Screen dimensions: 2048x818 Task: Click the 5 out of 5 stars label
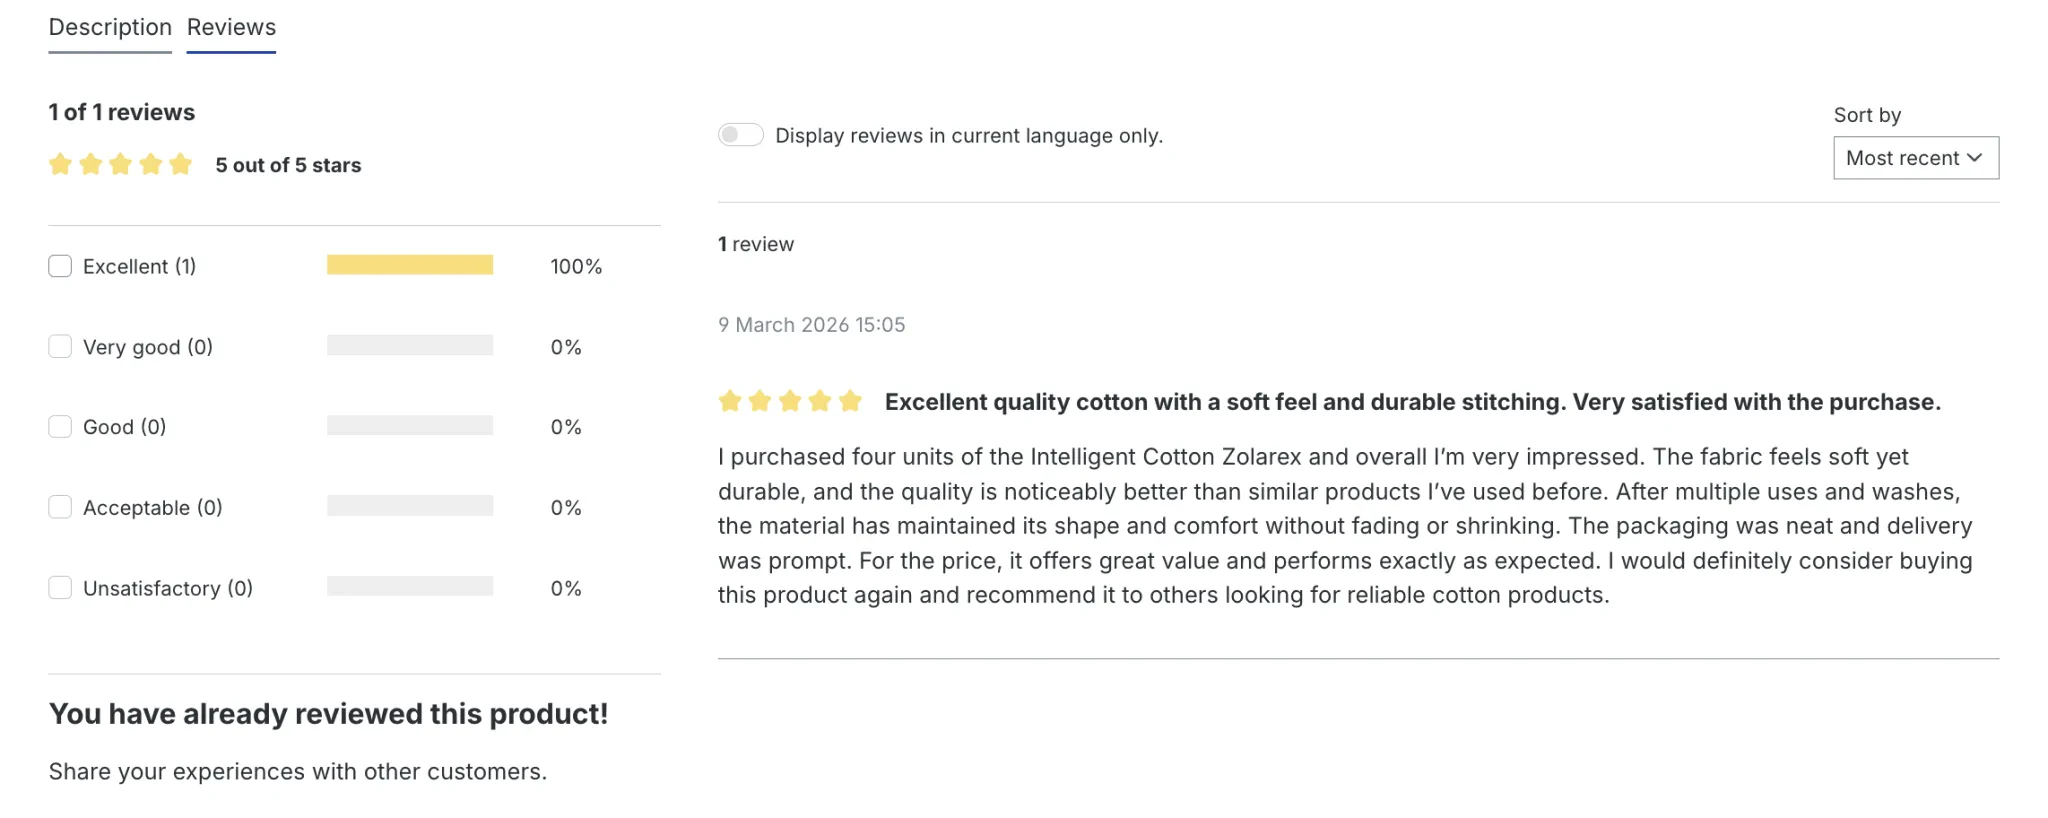[288, 165]
